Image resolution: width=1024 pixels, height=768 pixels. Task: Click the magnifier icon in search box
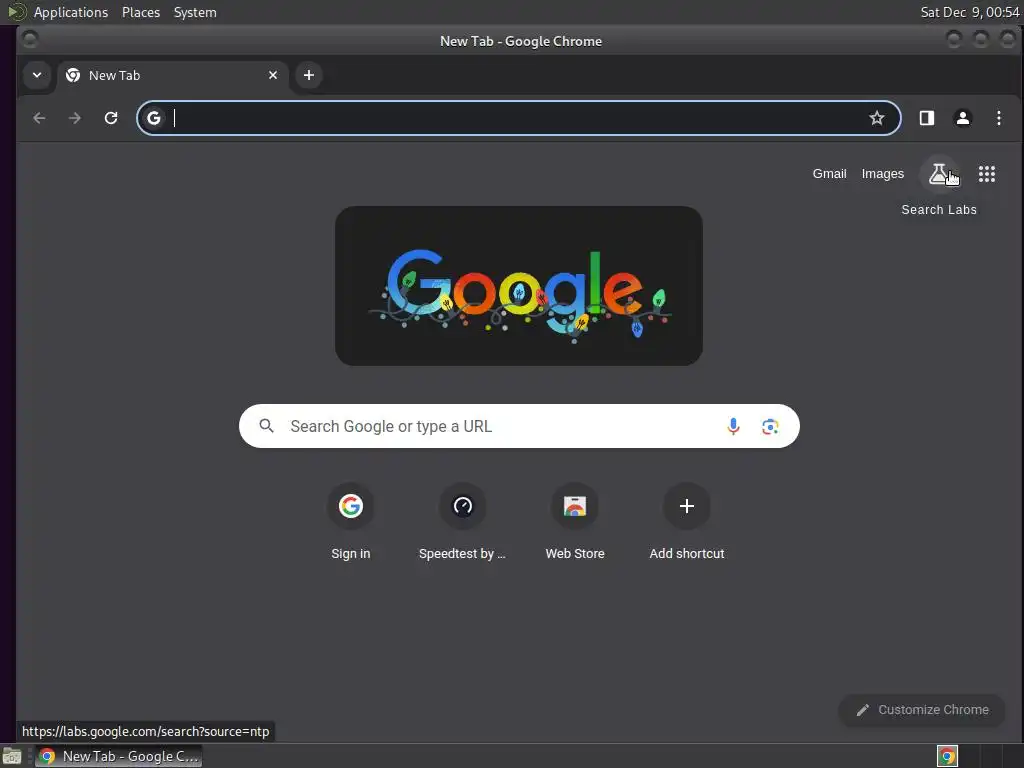(x=266, y=426)
